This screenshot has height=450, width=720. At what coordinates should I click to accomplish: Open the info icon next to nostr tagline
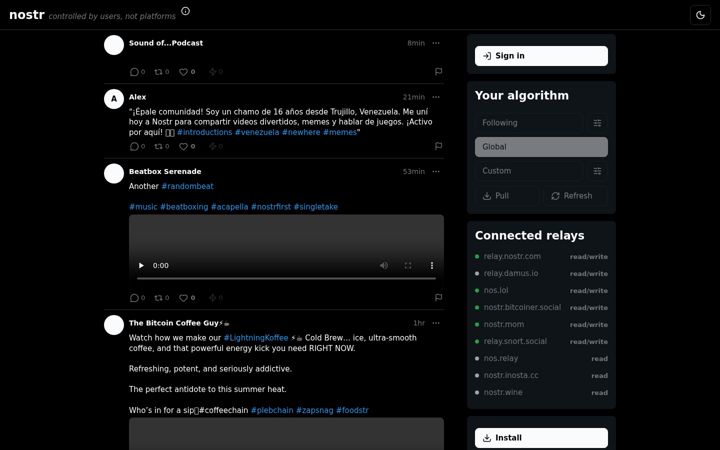[185, 11]
